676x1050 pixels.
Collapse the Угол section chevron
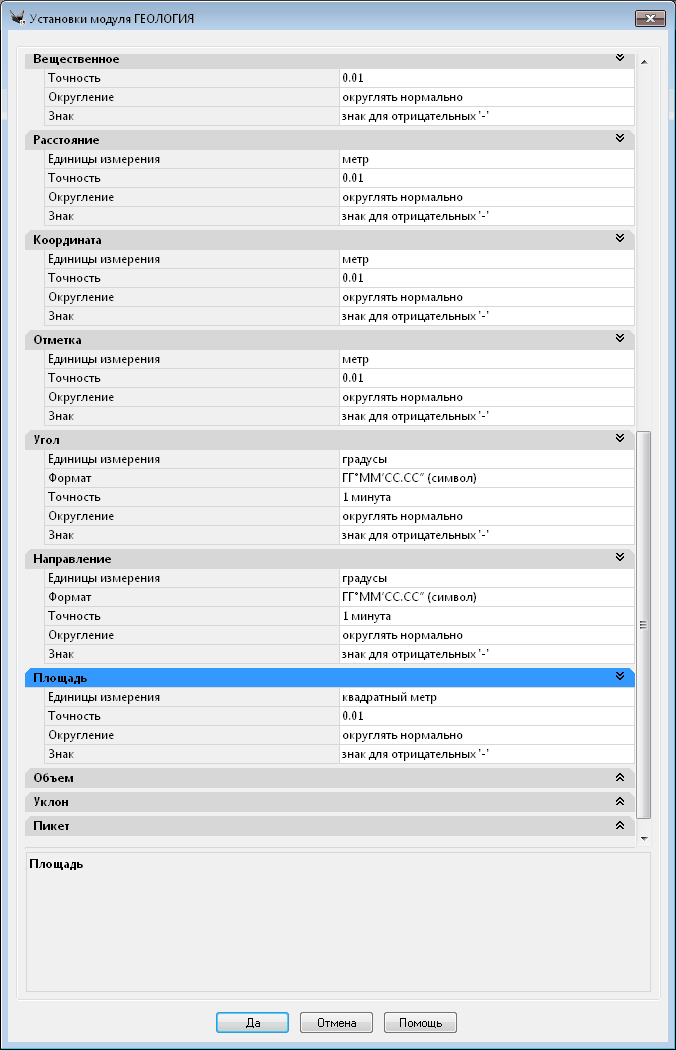click(x=620, y=439)
